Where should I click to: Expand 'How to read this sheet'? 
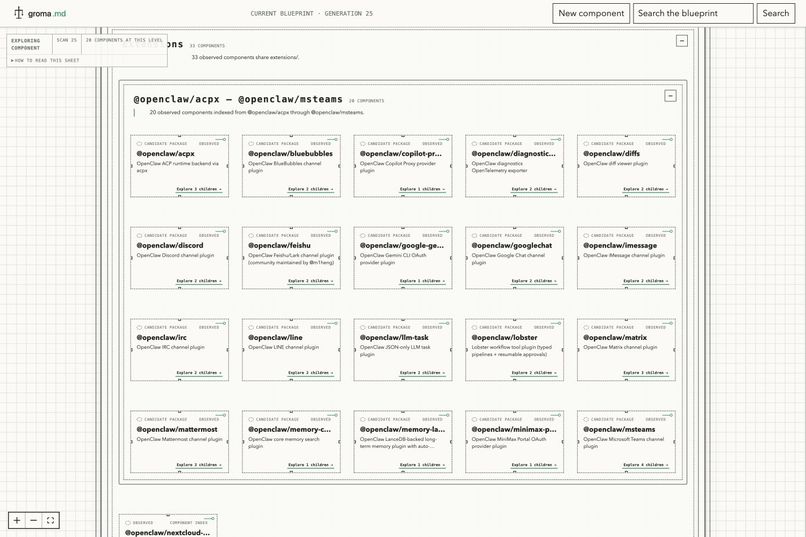45,61
